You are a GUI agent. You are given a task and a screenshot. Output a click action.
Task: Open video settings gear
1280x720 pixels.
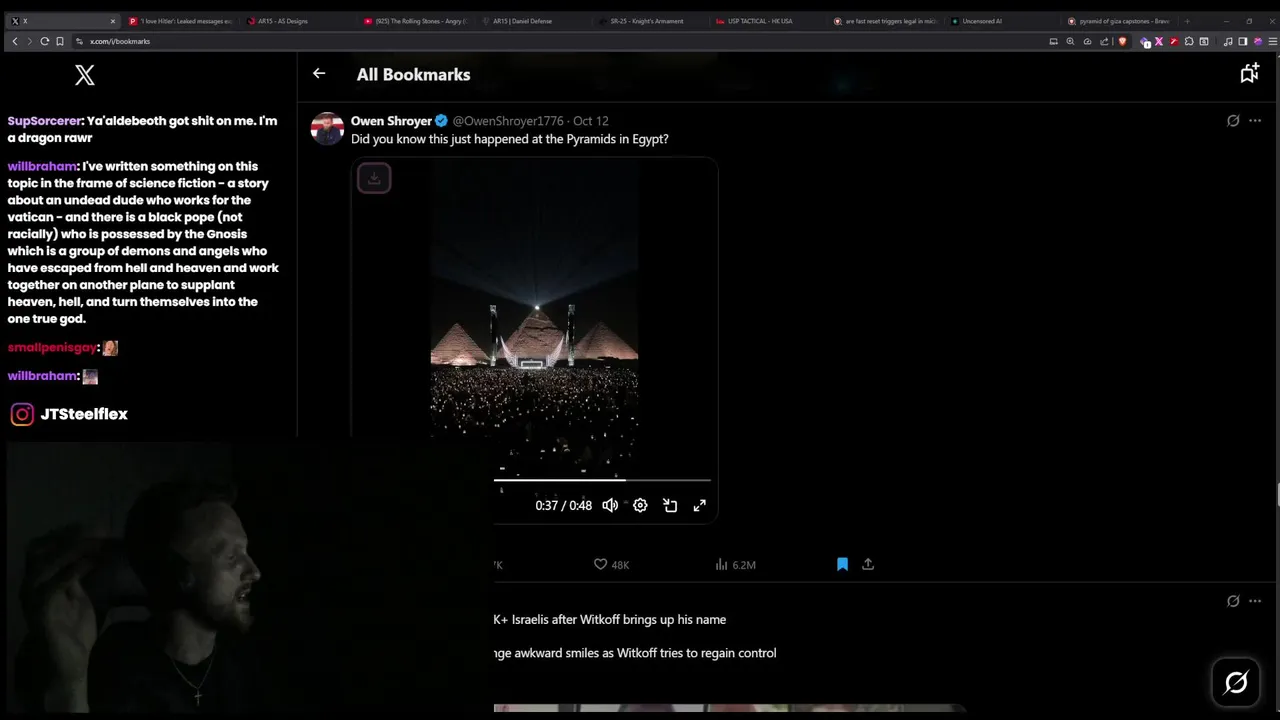point(640,505)
